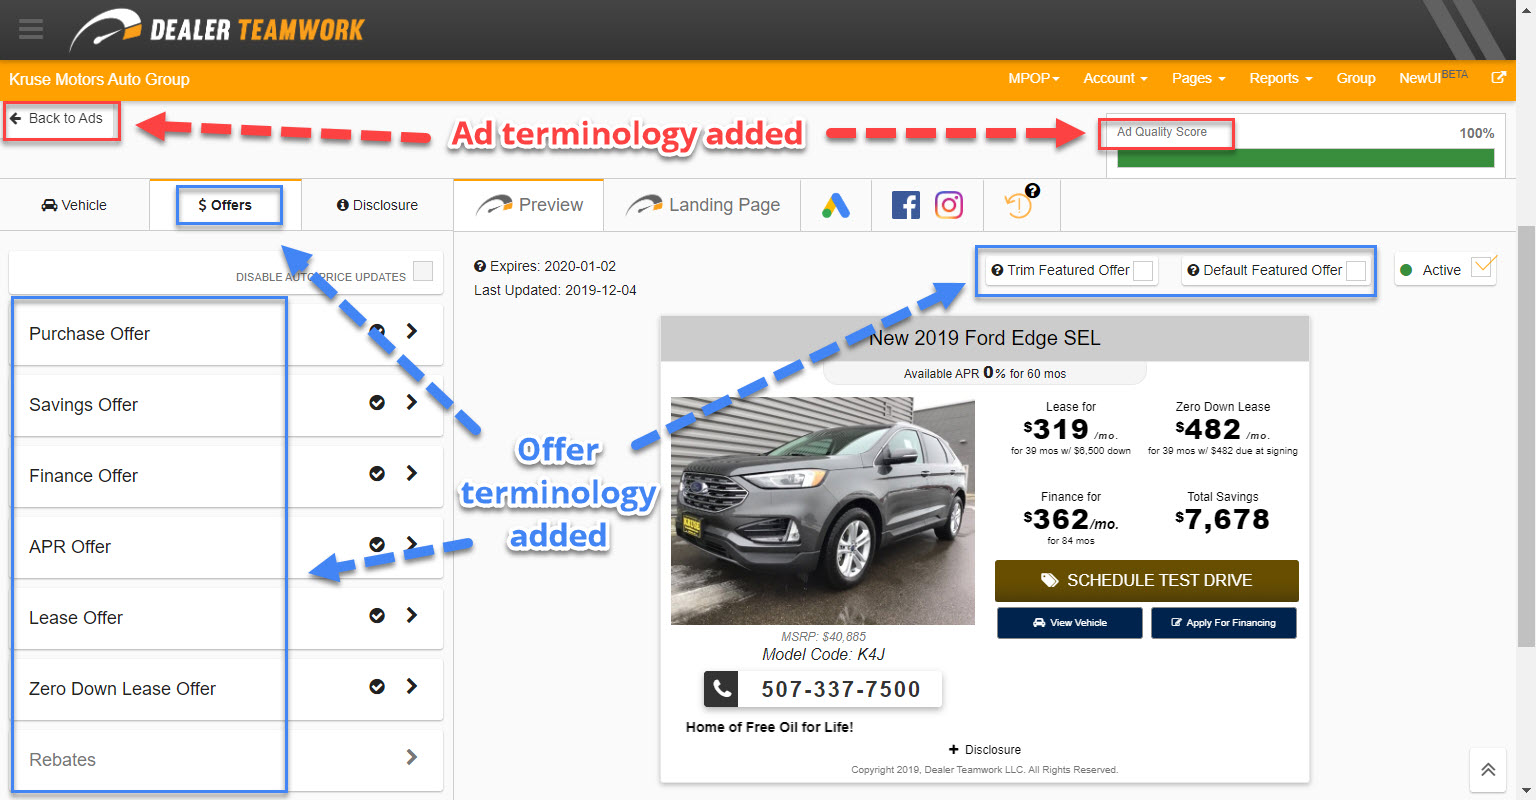Open the Reports dropdown menu
This screenshot has height=800, width=1536.
pos(1280,78)
